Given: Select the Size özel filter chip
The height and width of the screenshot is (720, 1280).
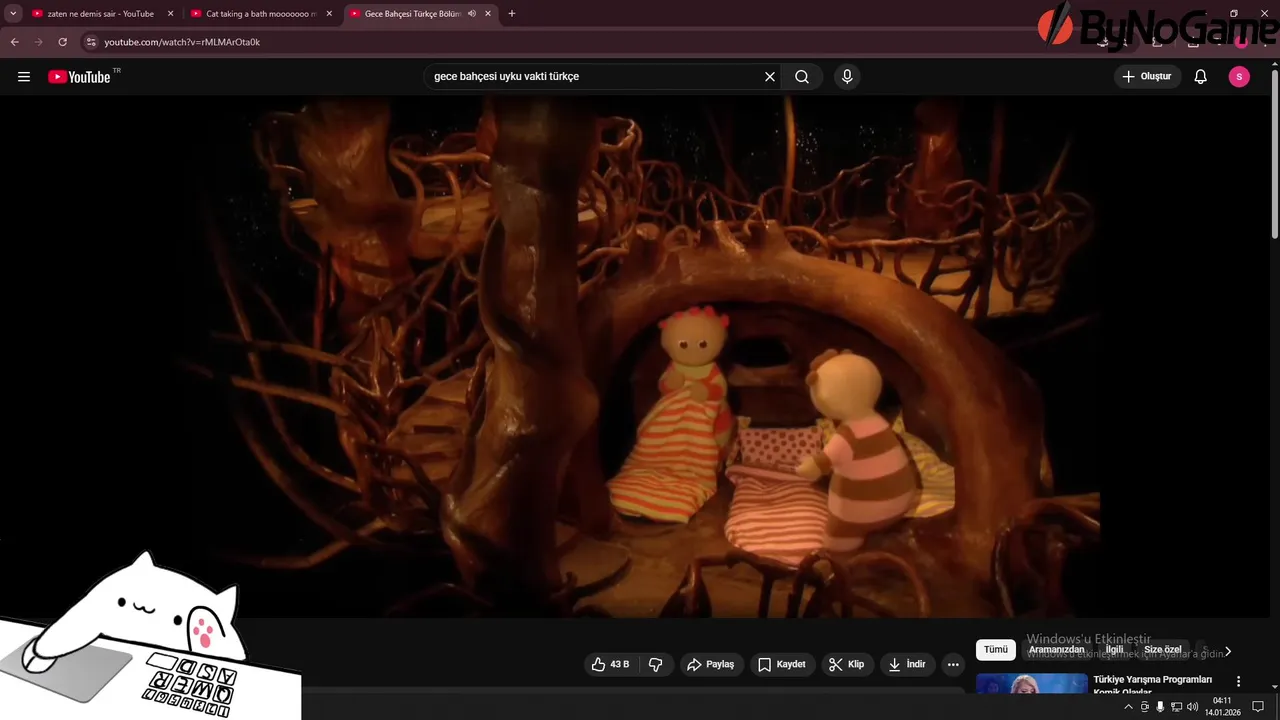Looking at the screenshot, I should (1163, 650).
